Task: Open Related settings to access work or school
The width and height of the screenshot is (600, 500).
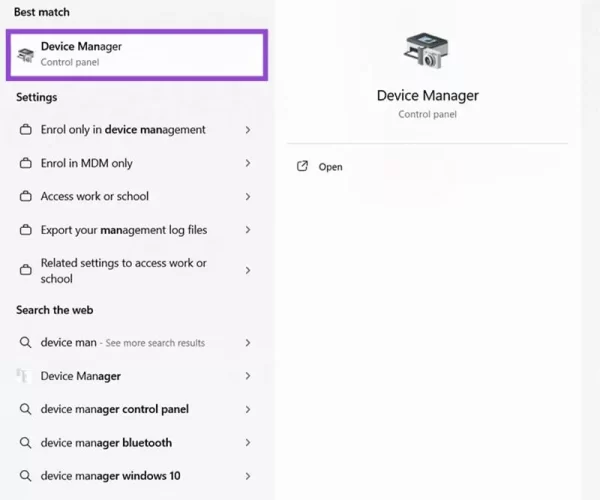Action: (123, 271)
